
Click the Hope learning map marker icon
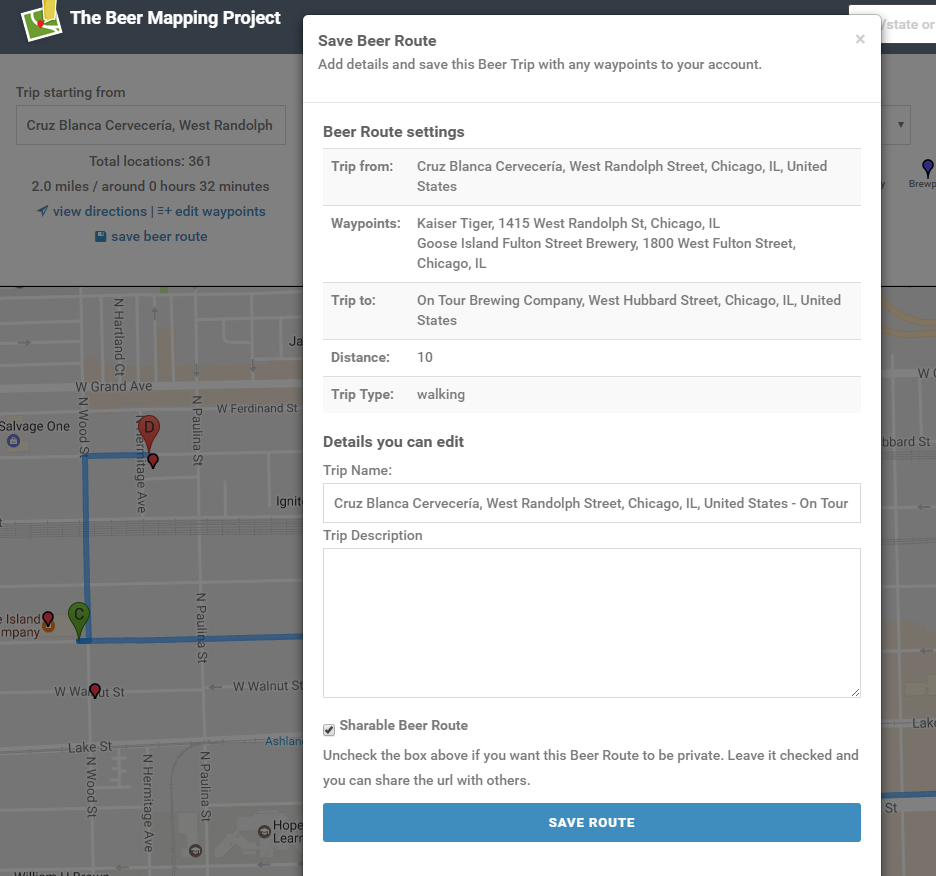pos(264,831)
